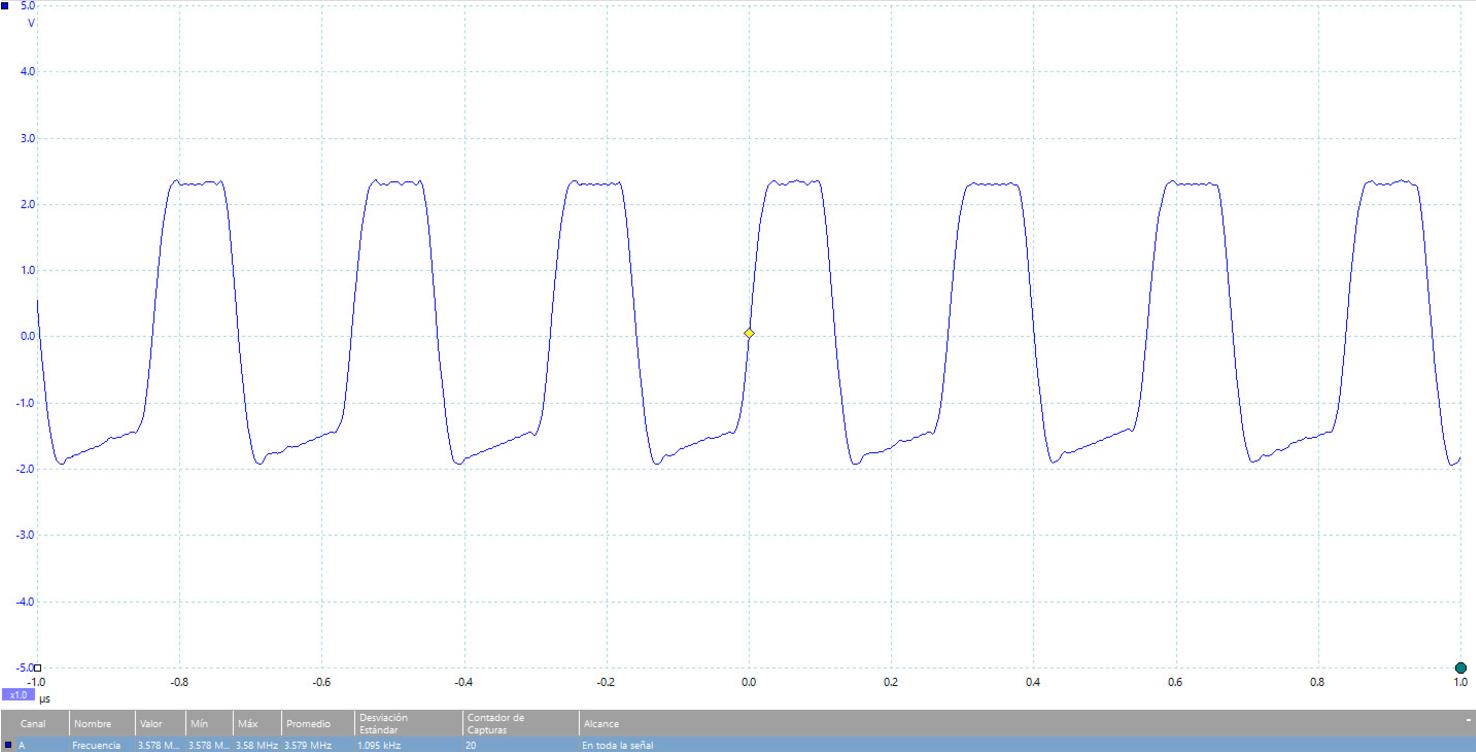Click the blue square in measurement row A
Screen dimensions: 1476x752
click(x=8, y=745)
